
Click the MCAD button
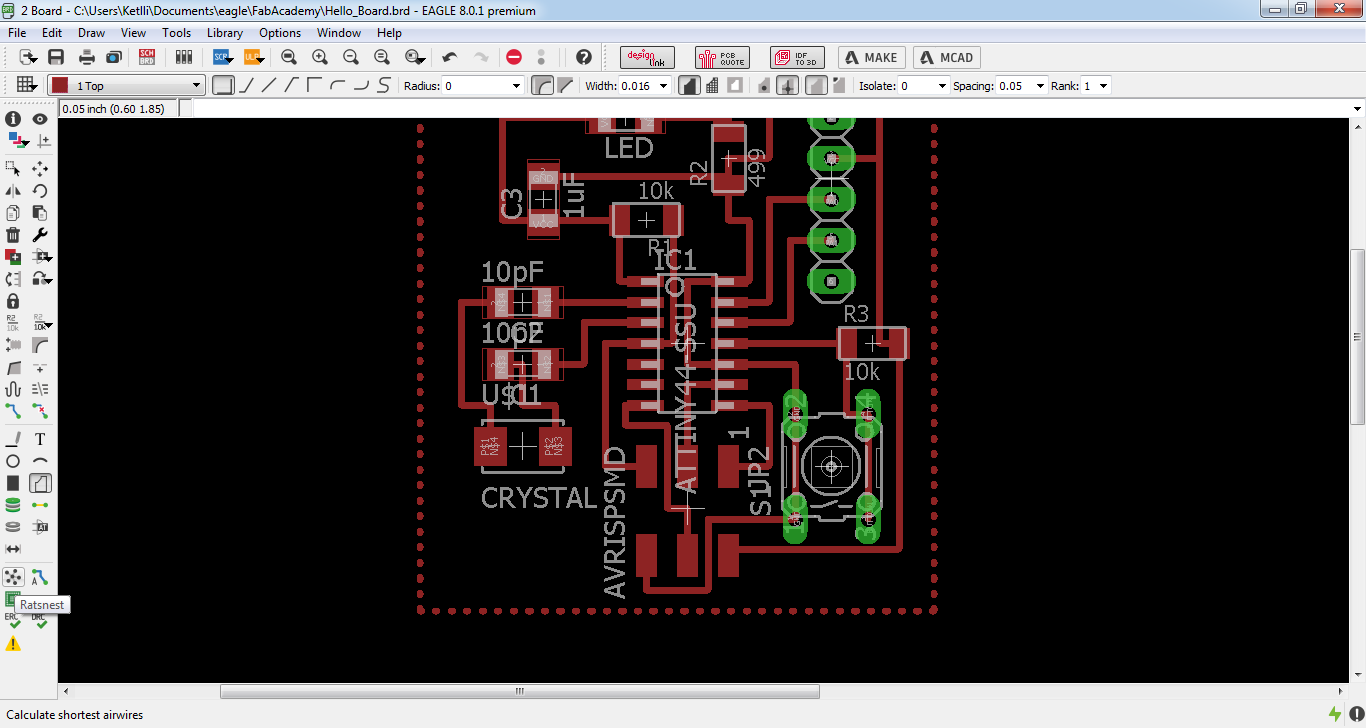tap(947, 58)
